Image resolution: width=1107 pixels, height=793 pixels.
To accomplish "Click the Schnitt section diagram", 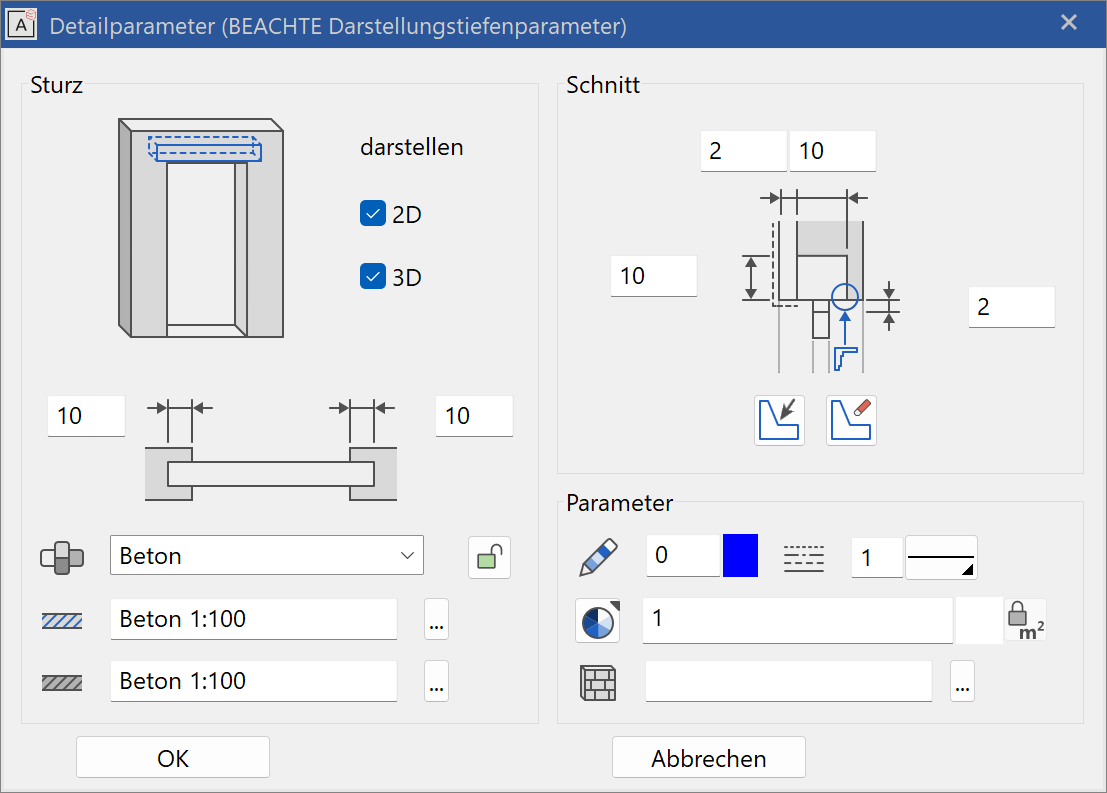I will coord(820,280).
